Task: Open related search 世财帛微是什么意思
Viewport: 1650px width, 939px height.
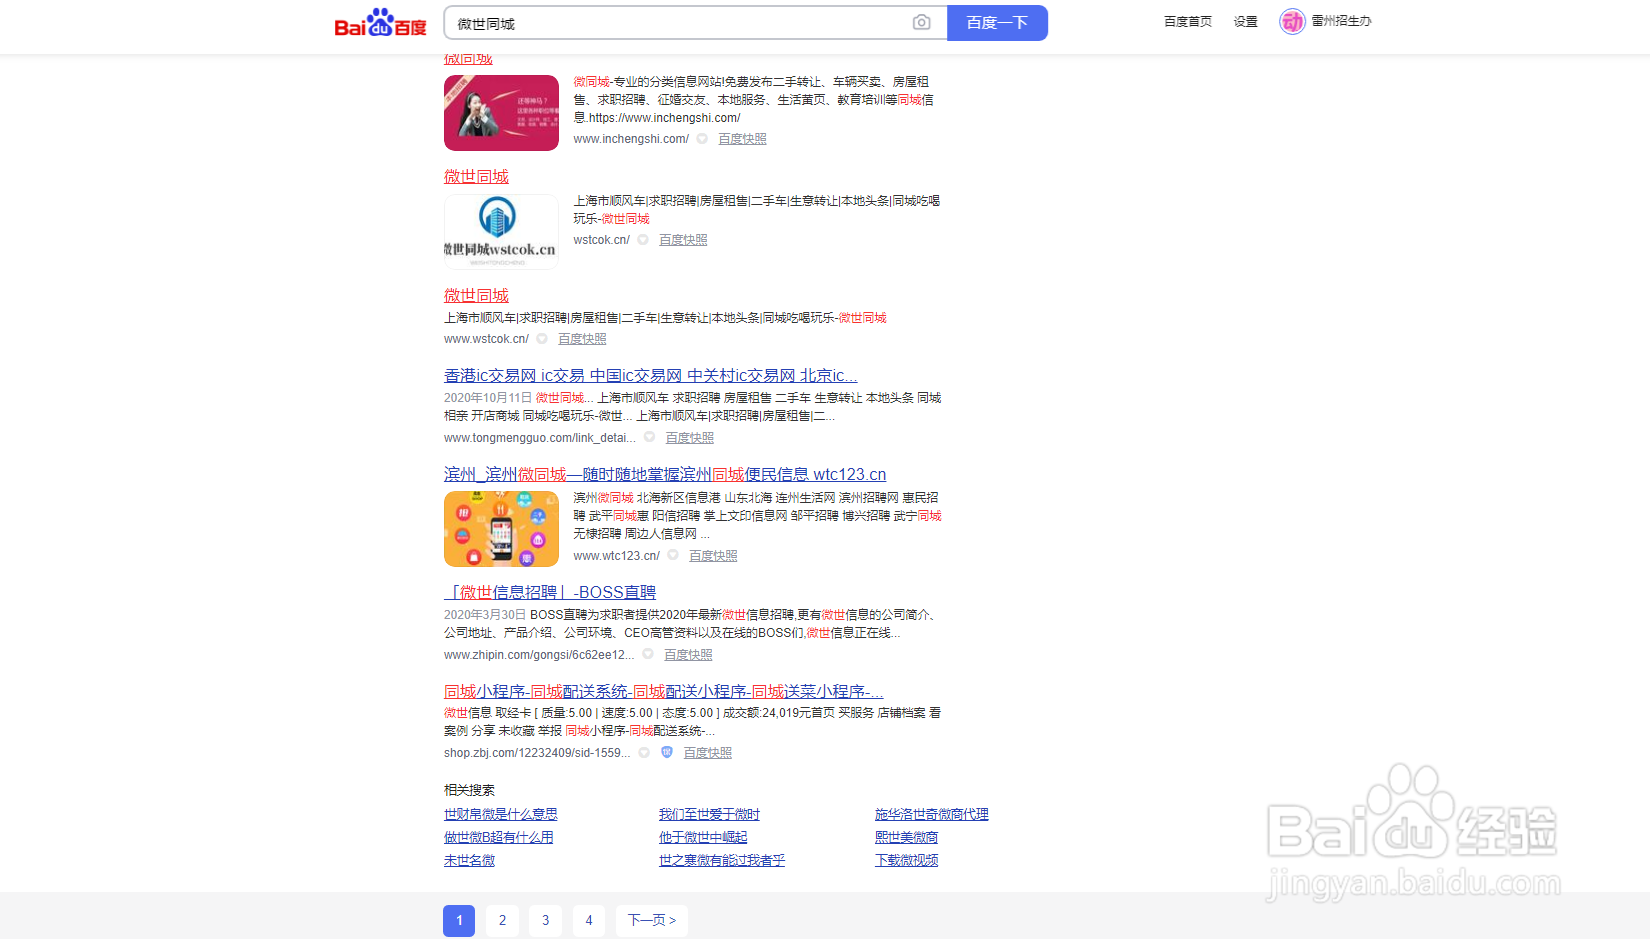Action: click(501, 814)
